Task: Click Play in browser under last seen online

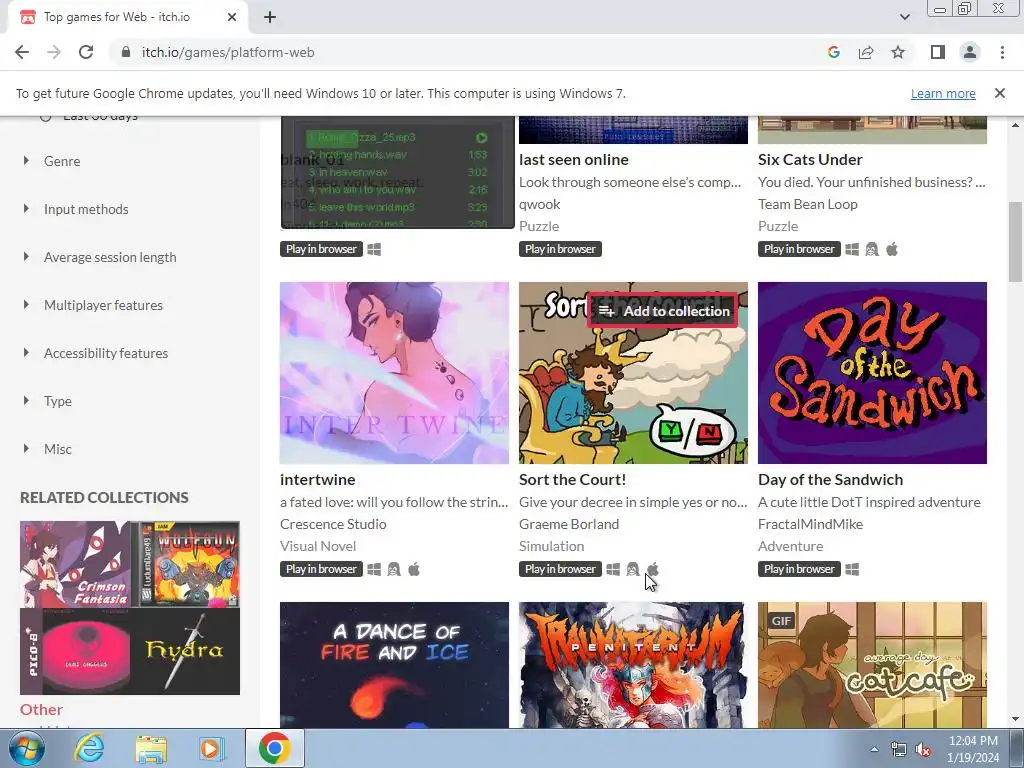Action: pos(560,249)
